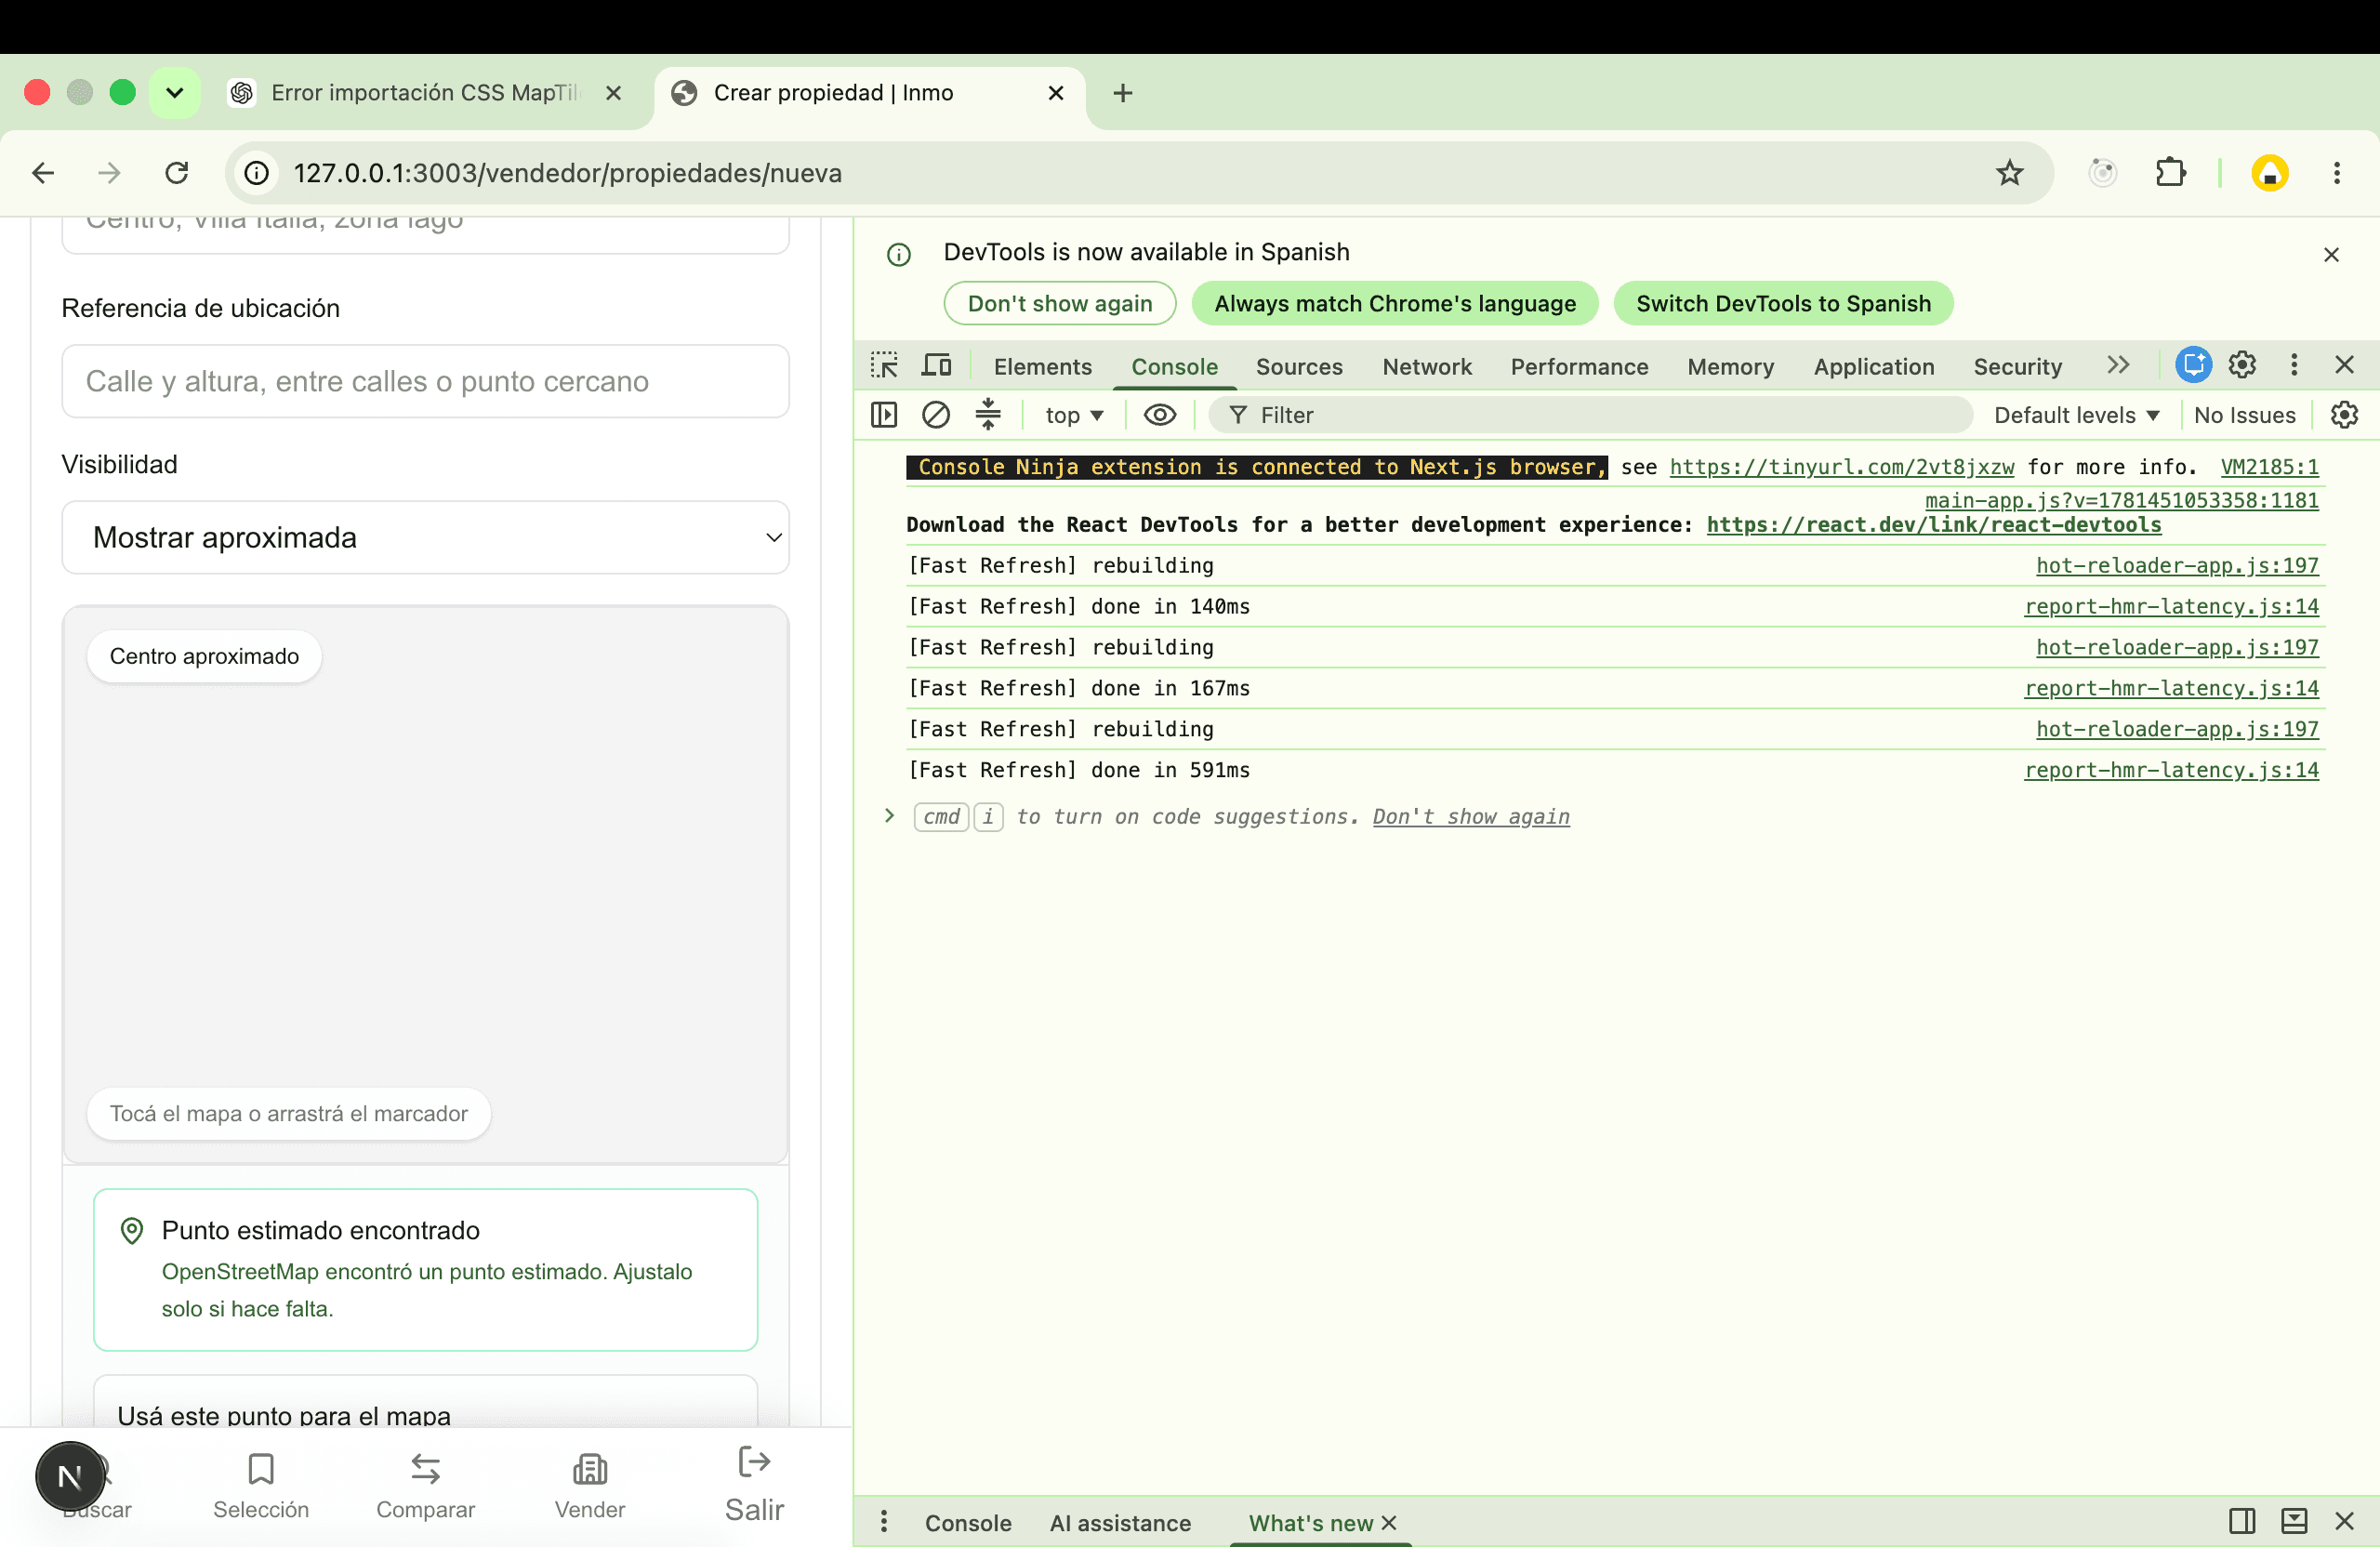This screenshot has width=2380, height=1547.
Task: Click Don't show again code suggestions link
Action: 1470,816
